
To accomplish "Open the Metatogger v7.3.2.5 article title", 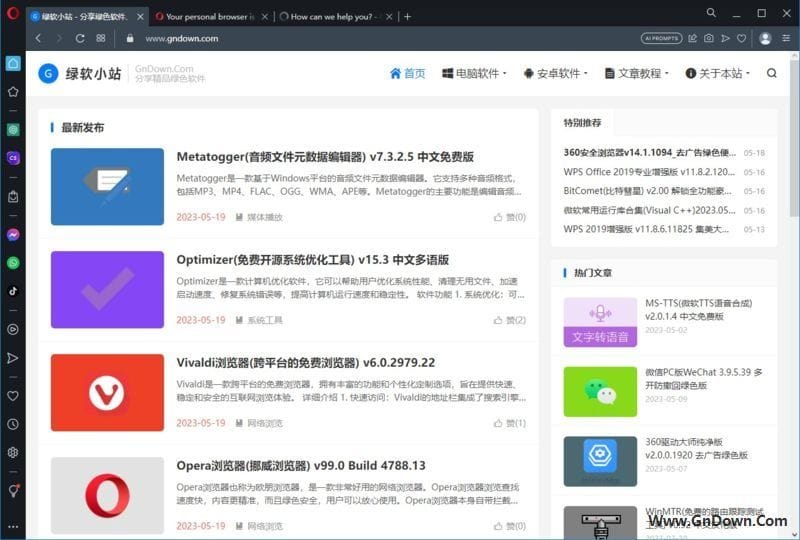I will tap(325, 157).
